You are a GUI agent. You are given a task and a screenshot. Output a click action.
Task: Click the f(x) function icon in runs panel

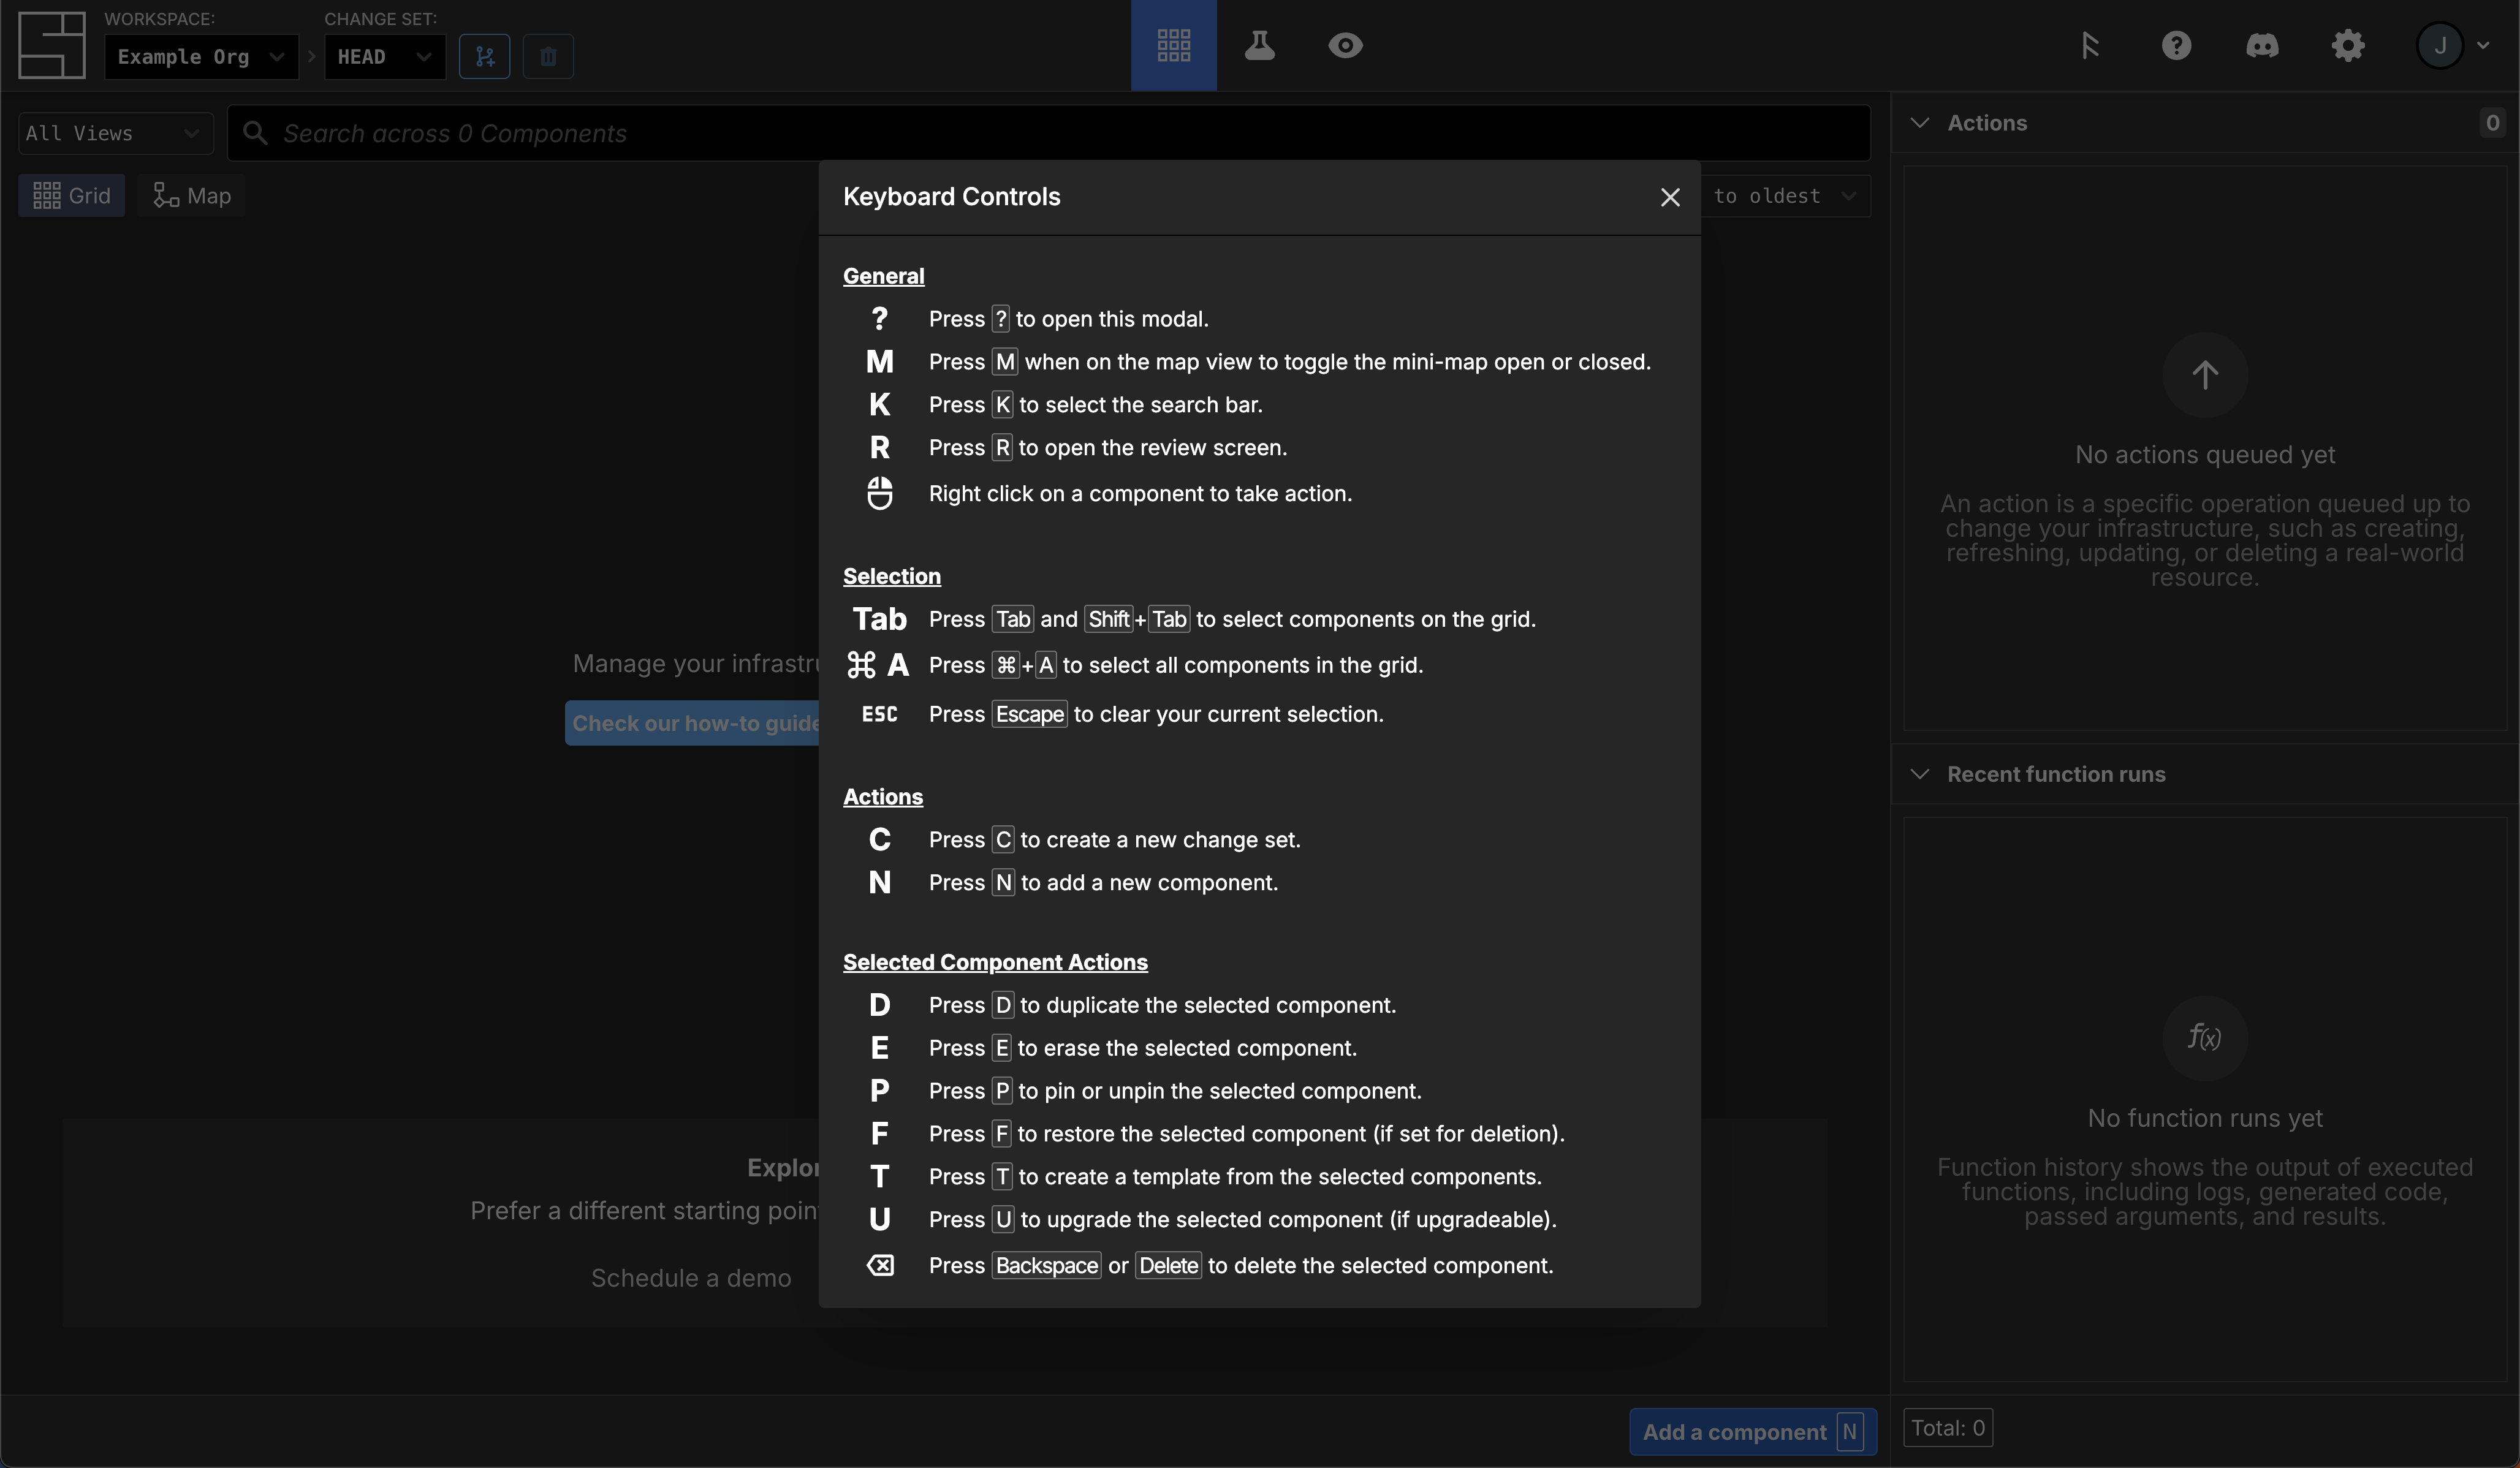point(2205,1038)
